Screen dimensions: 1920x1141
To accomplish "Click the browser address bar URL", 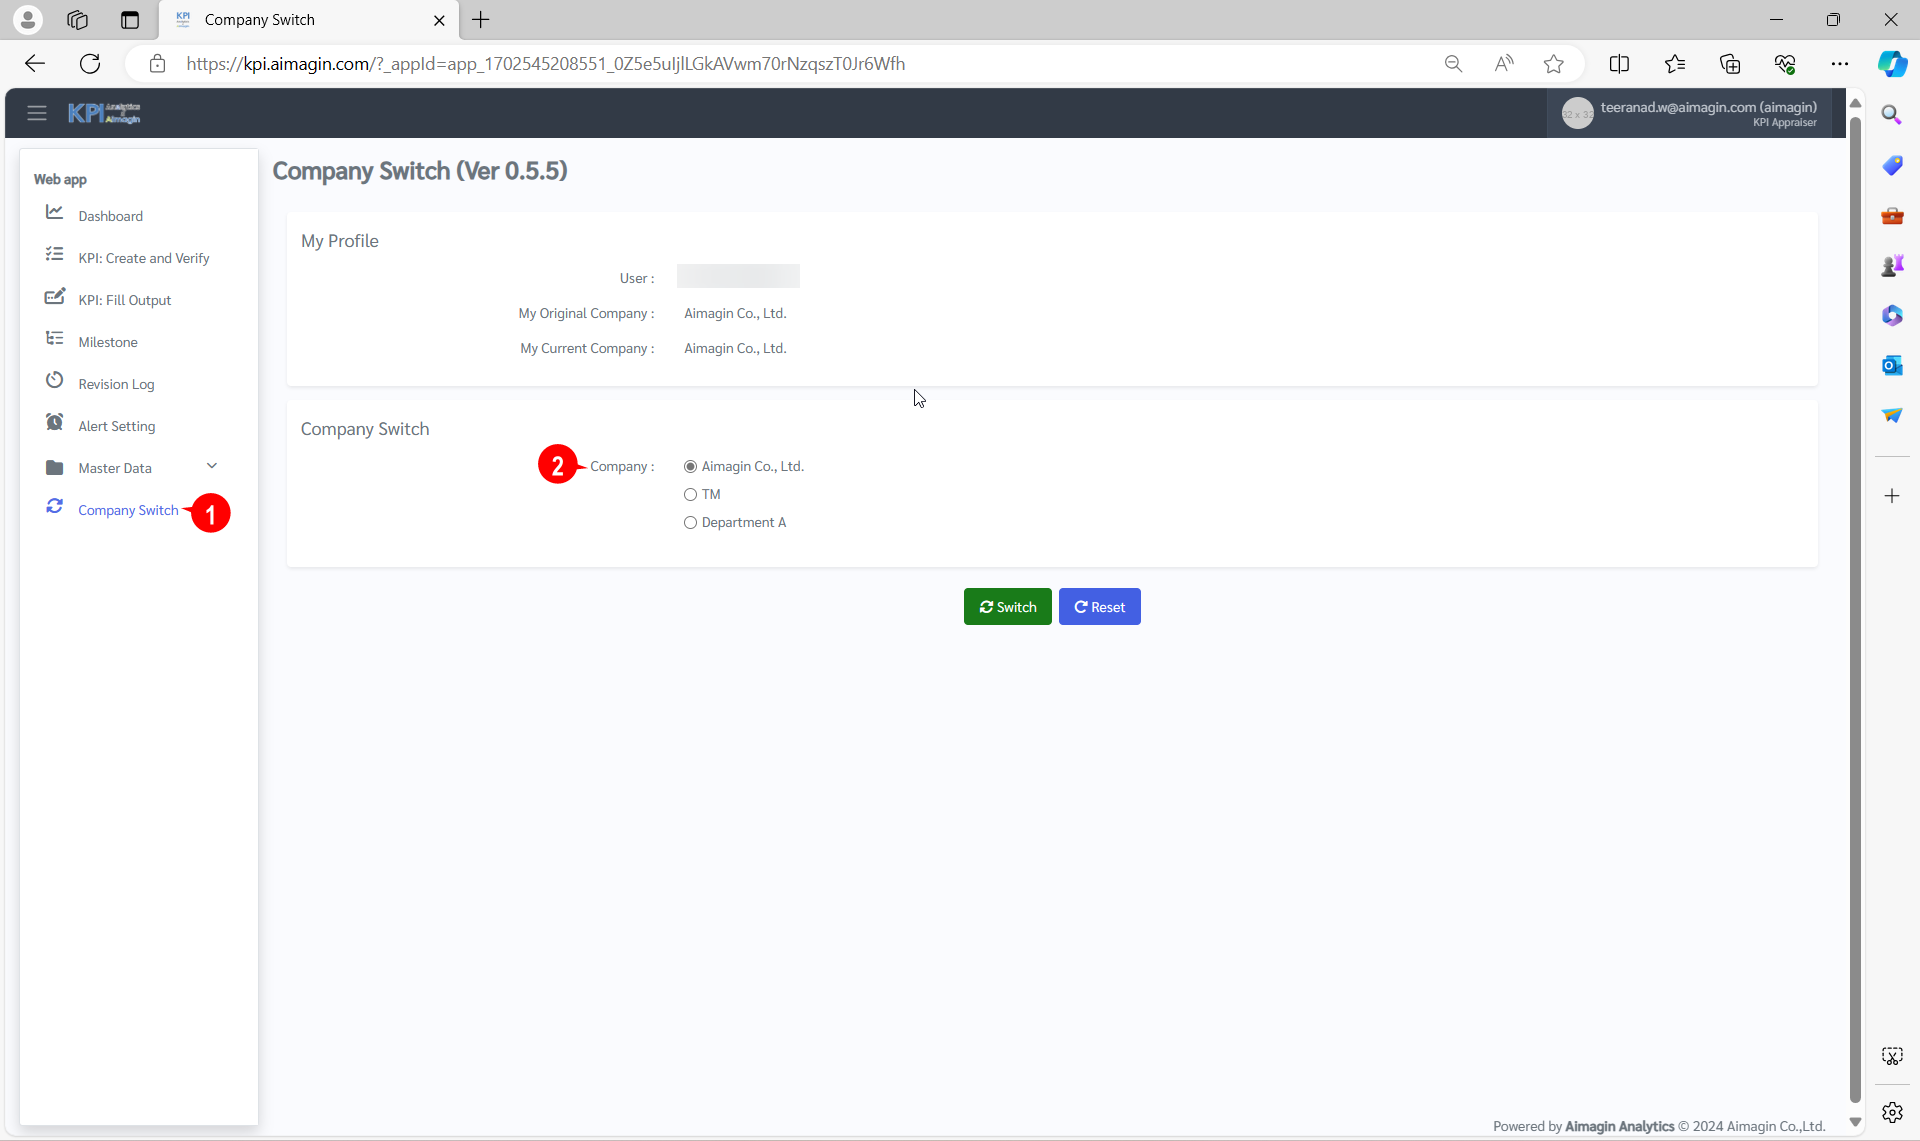I will point(545,64).
